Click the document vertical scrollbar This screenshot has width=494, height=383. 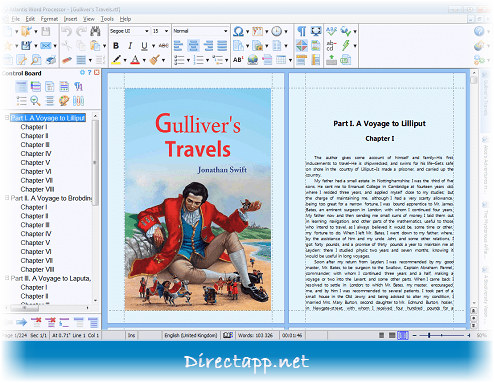(473, 187)
